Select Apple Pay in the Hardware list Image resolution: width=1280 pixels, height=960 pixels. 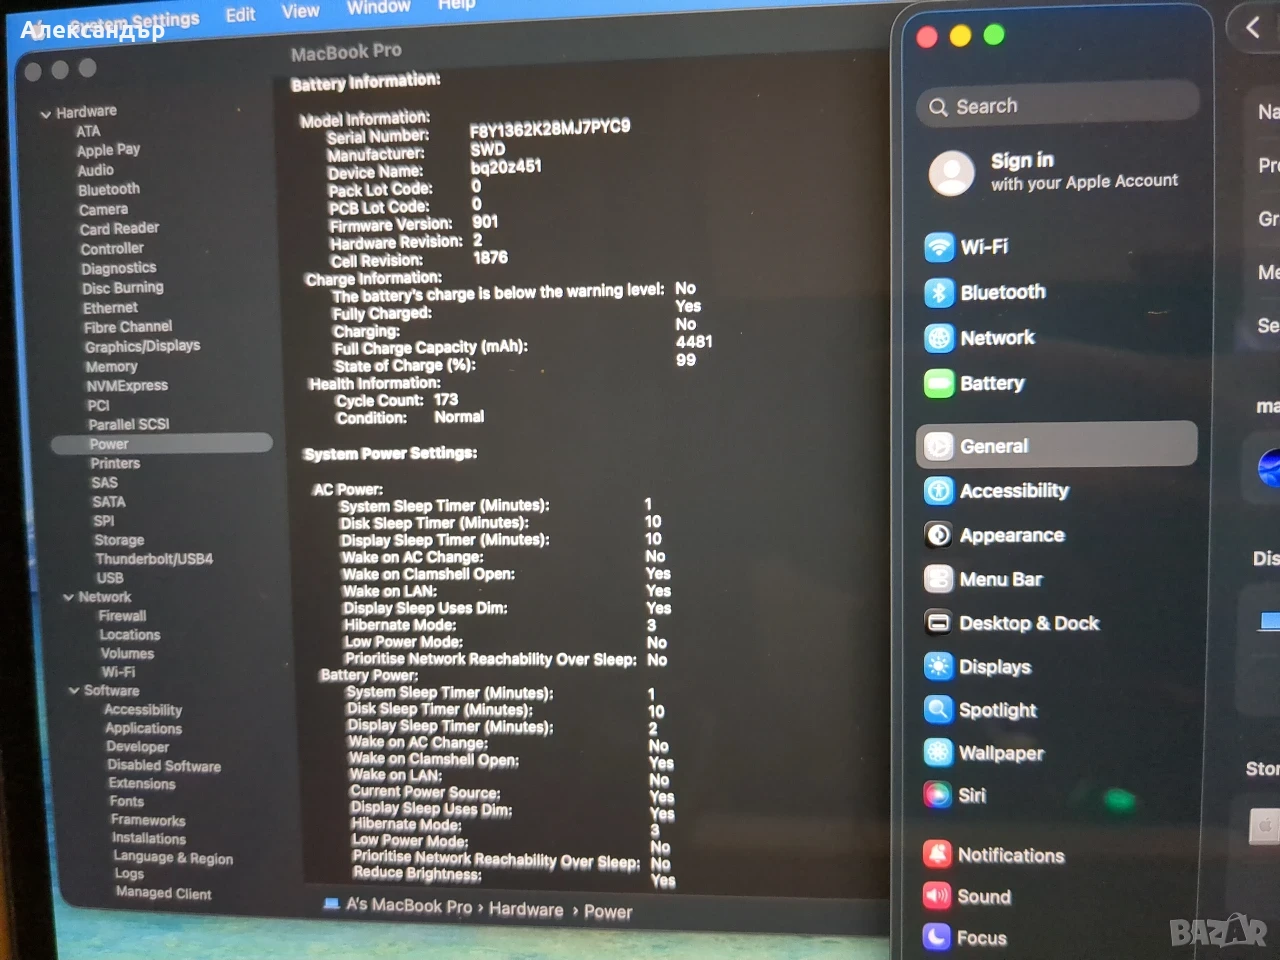(x=108, y=150)
